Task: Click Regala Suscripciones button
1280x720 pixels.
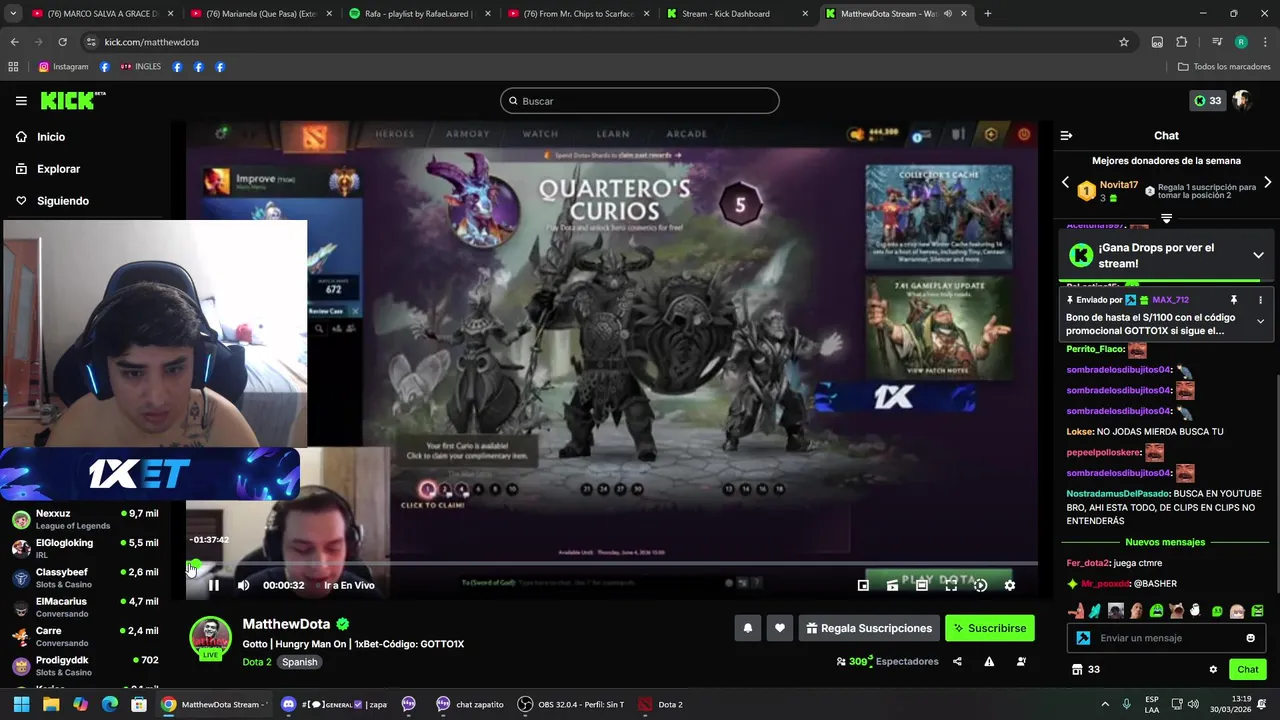Action: click(870, 628)
